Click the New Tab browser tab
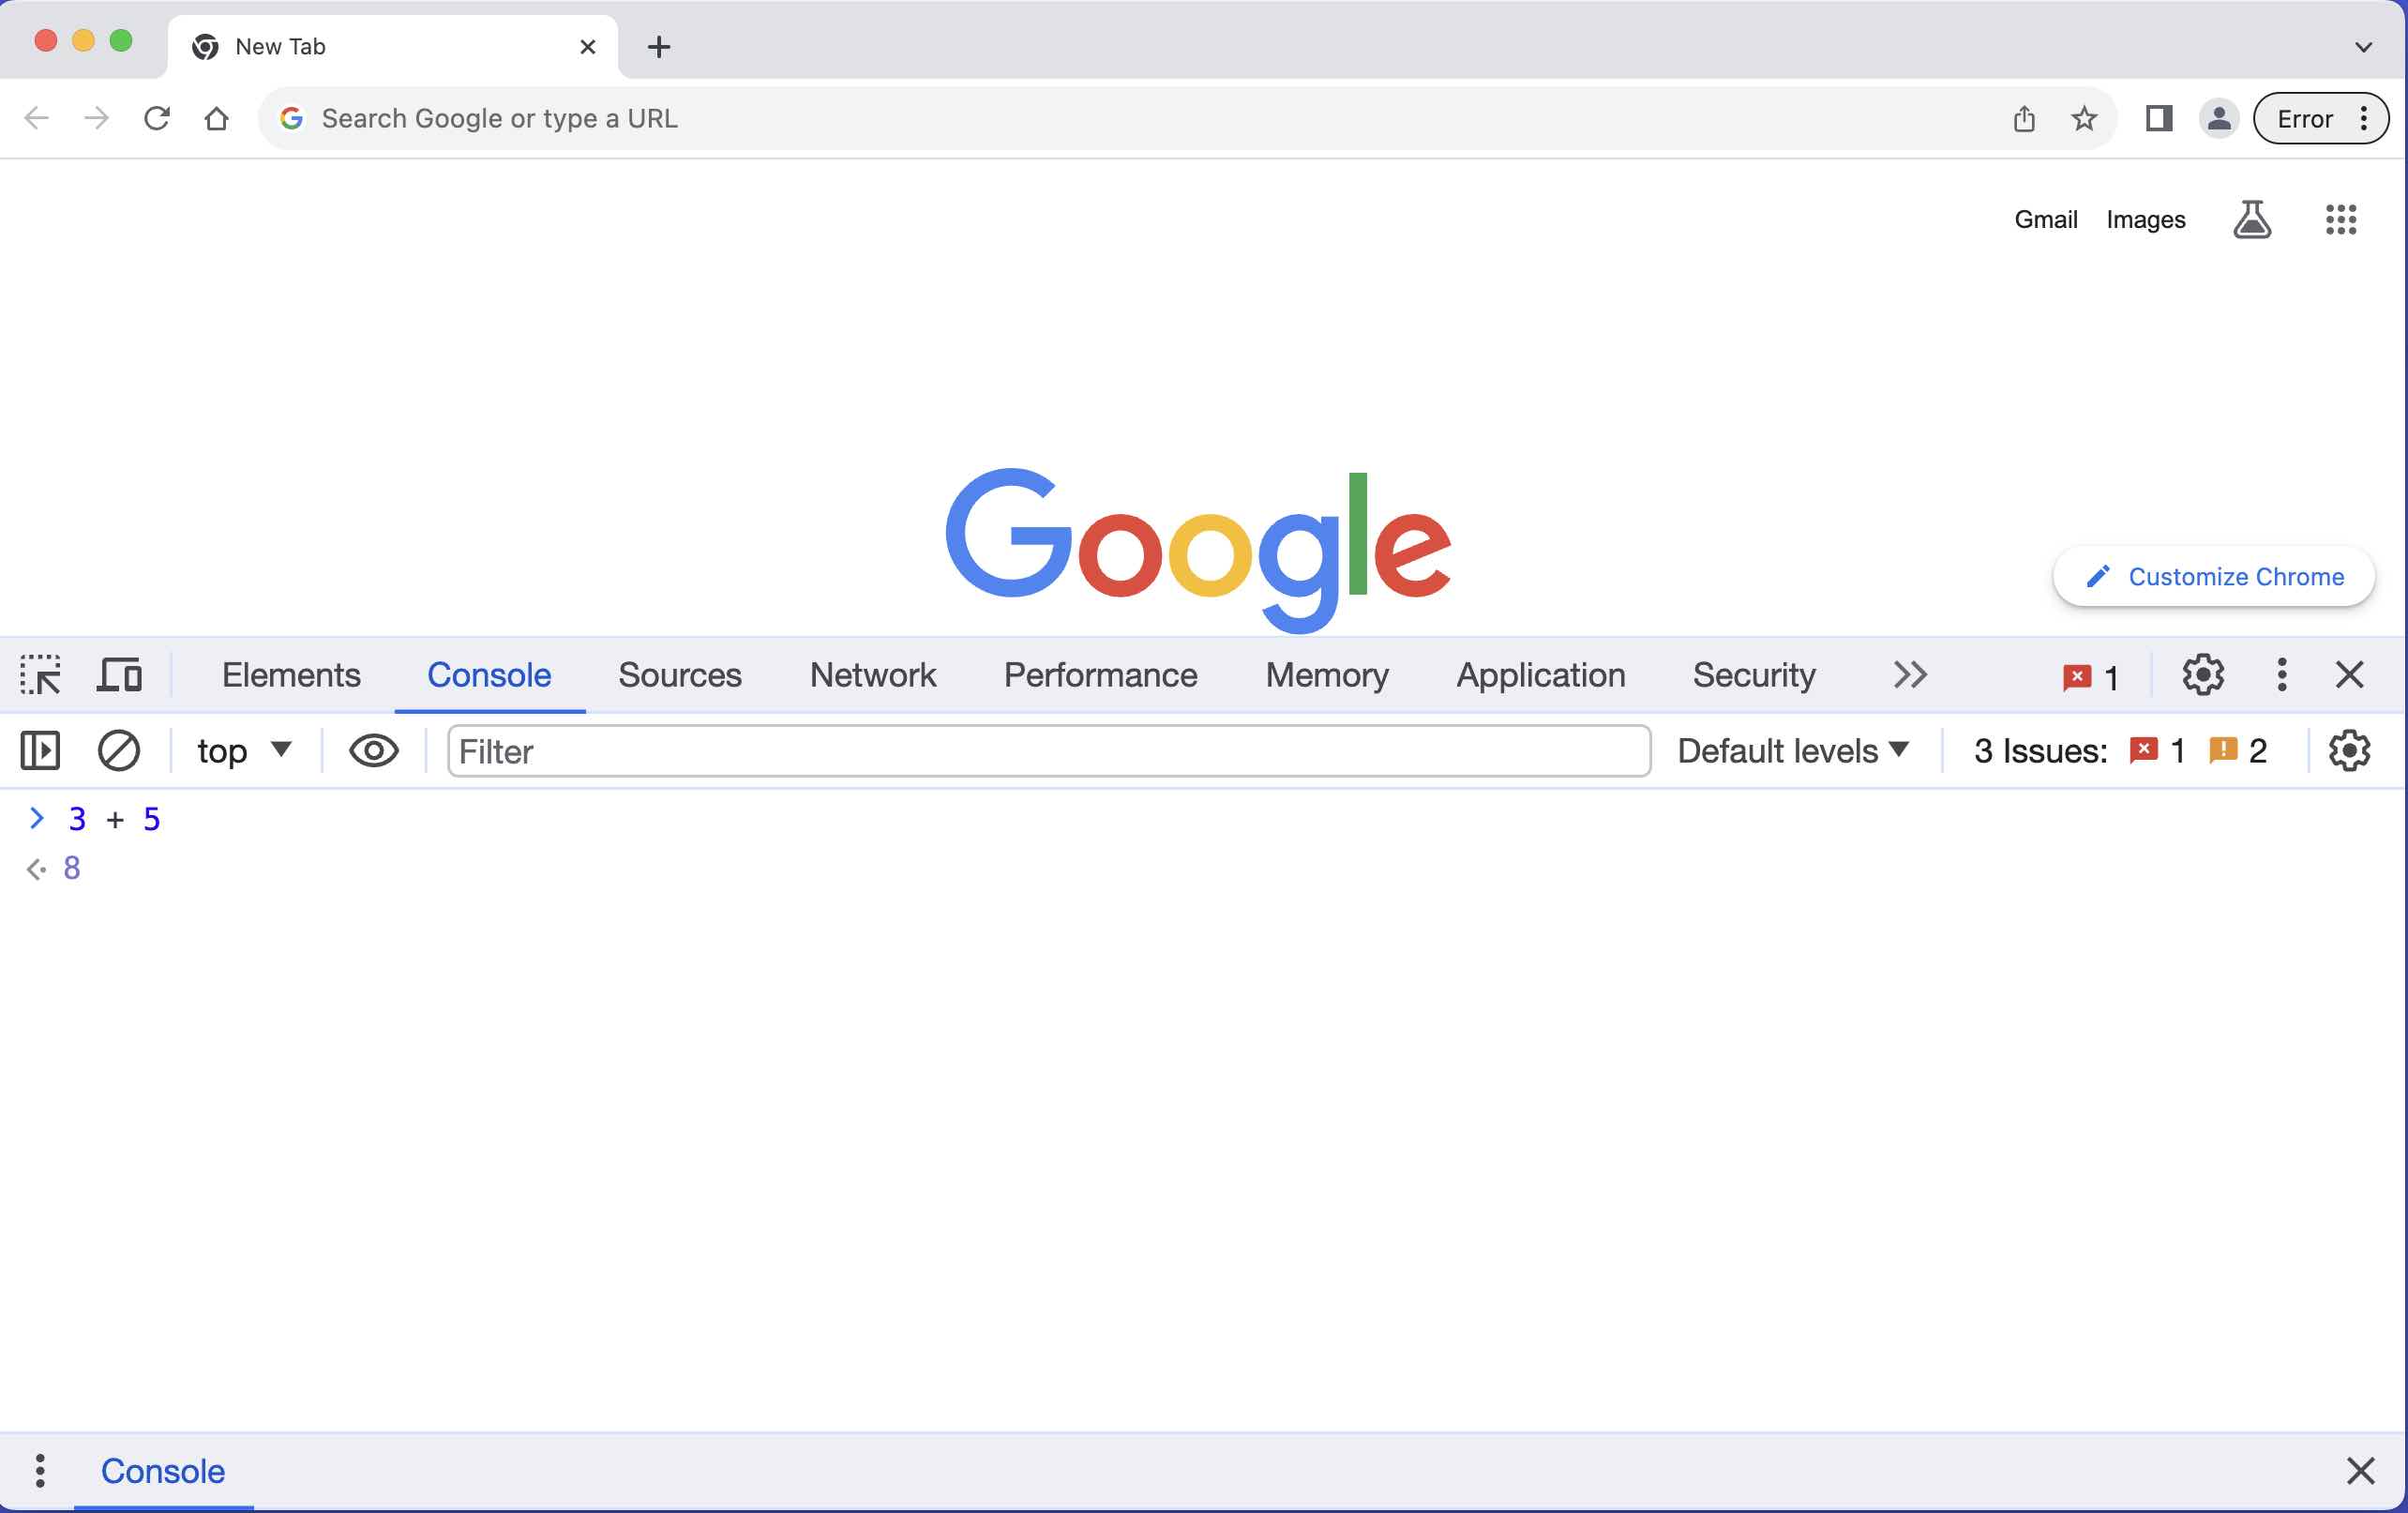The image size is (2408, 1513). pyautogui.click(x=392, y=47)
